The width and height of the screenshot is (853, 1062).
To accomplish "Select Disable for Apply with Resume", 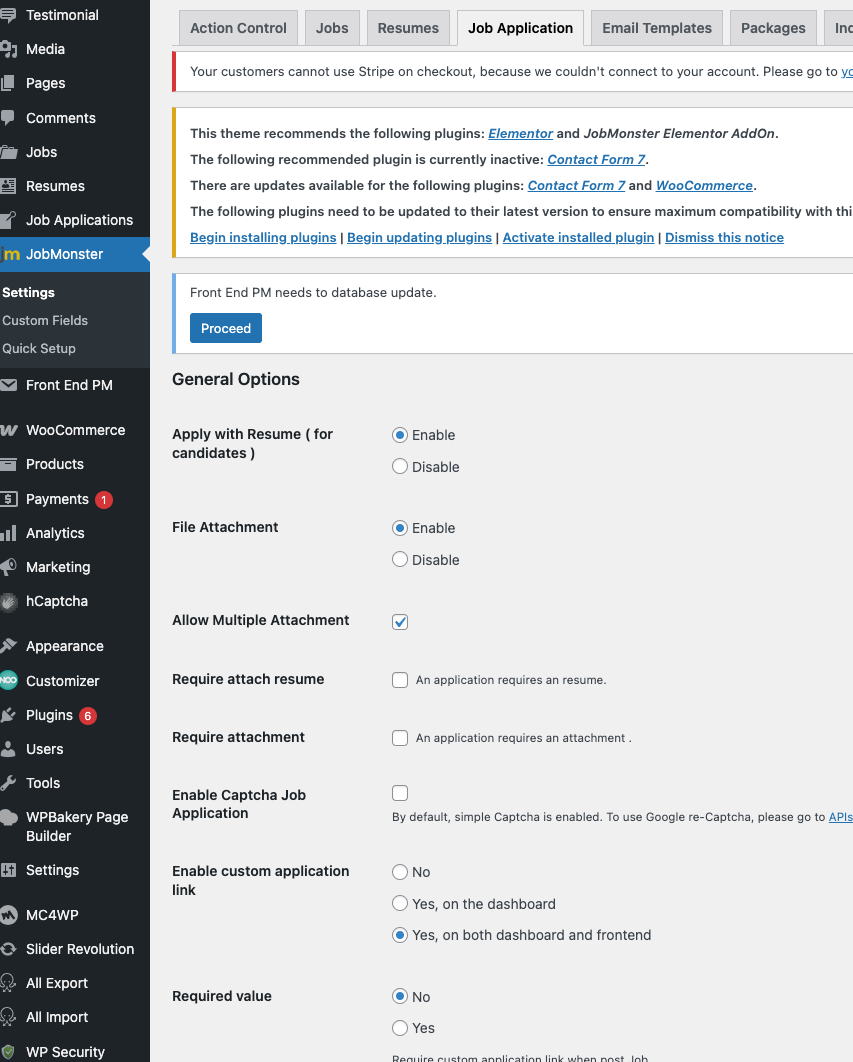I will click(x=400, y=467).
